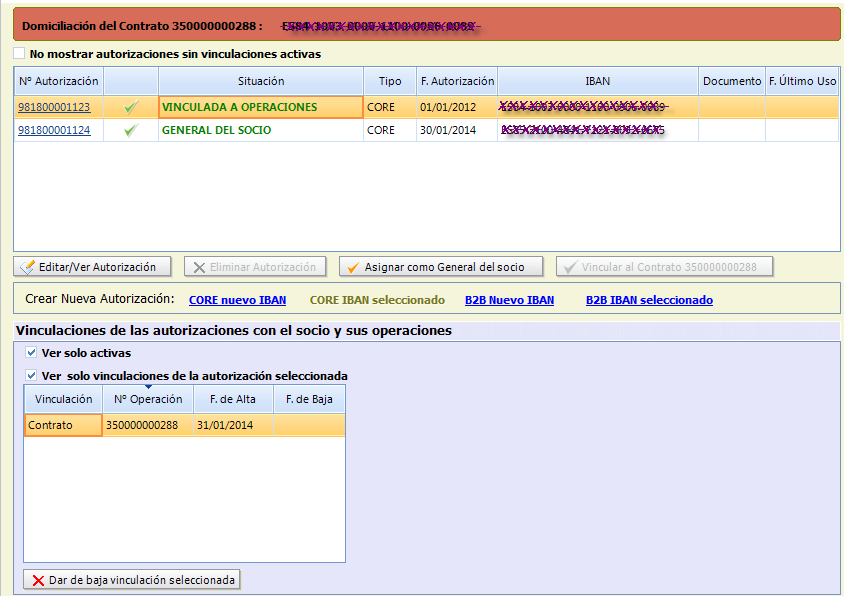Click red X icon on Dar de baja button
This screenshot has width=844, height=596.
coord(38,580)
